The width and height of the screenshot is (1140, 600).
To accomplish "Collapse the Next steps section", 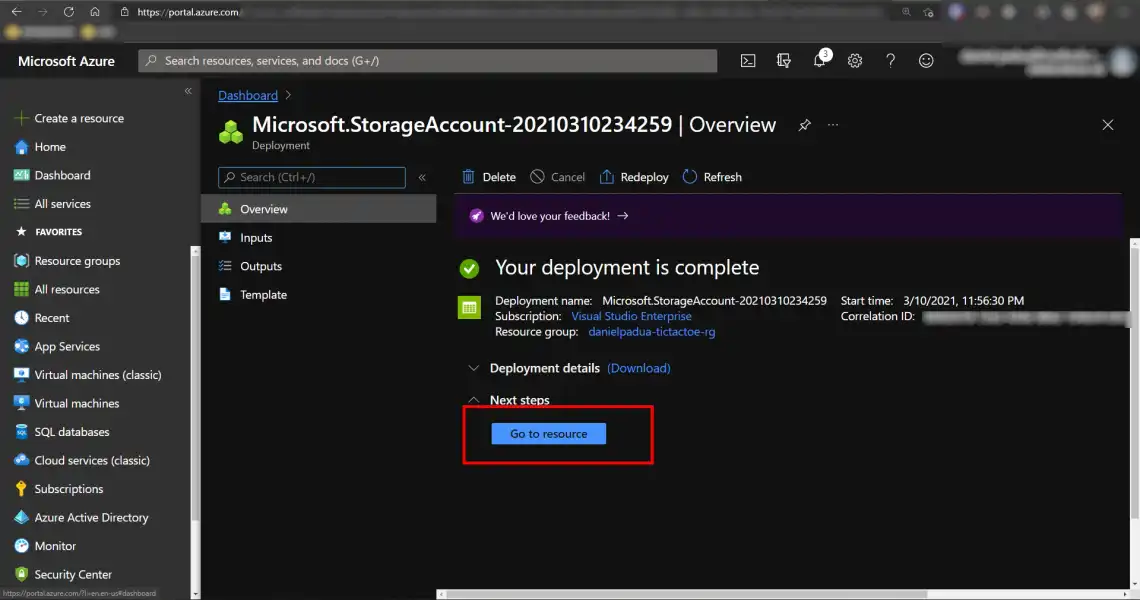I will [x=473, y=400].
